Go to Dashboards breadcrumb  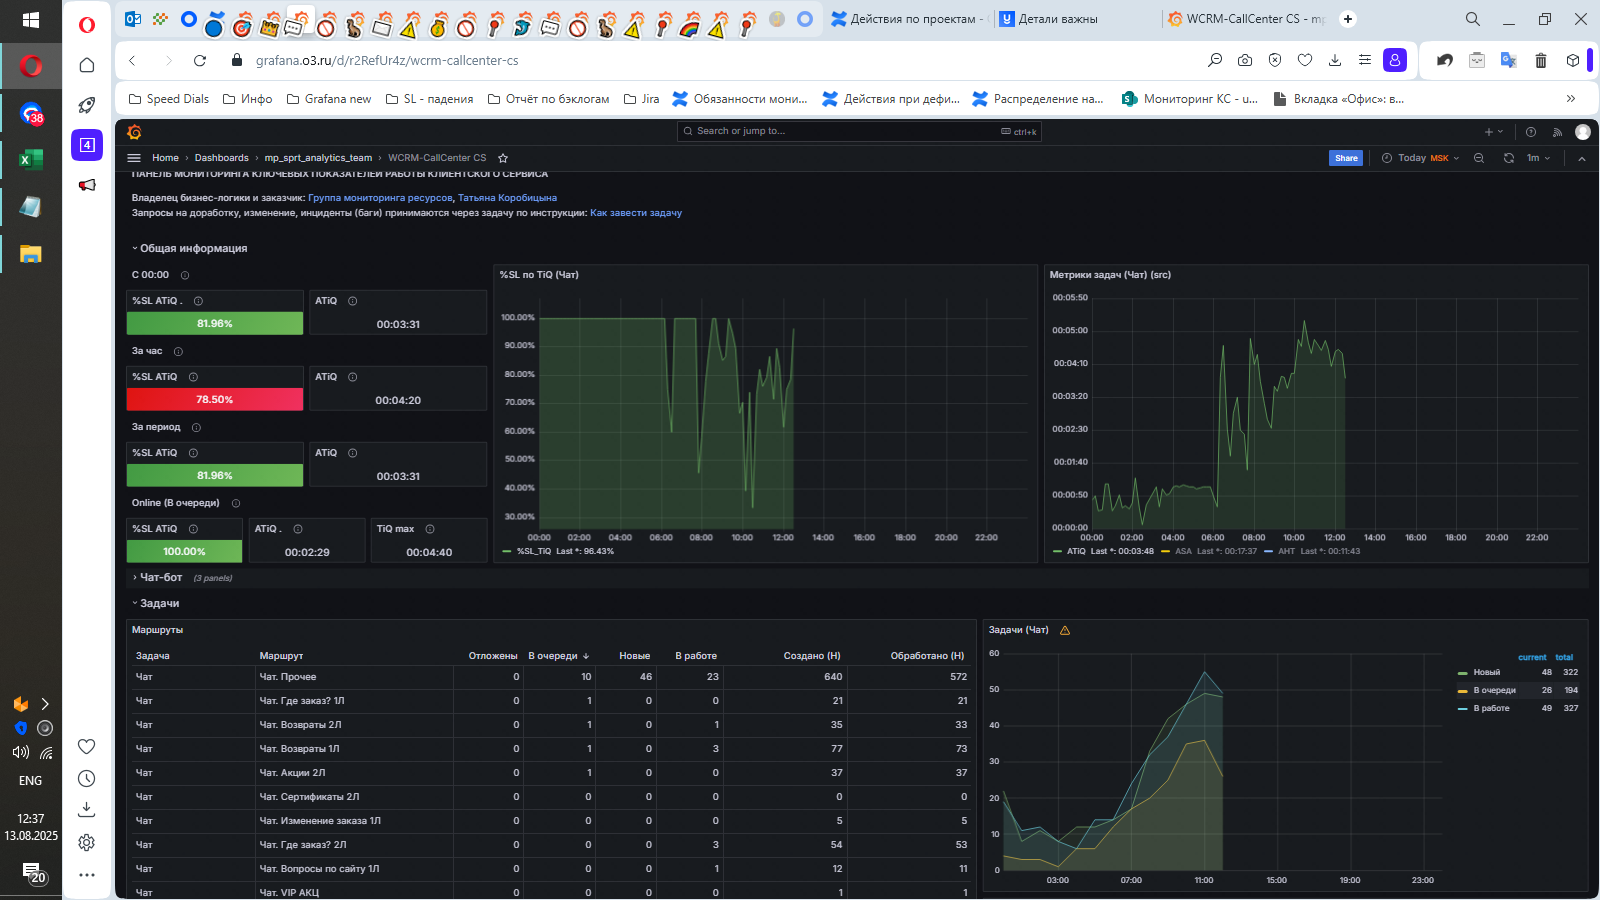pyautogui.click(x=222, y=158)
